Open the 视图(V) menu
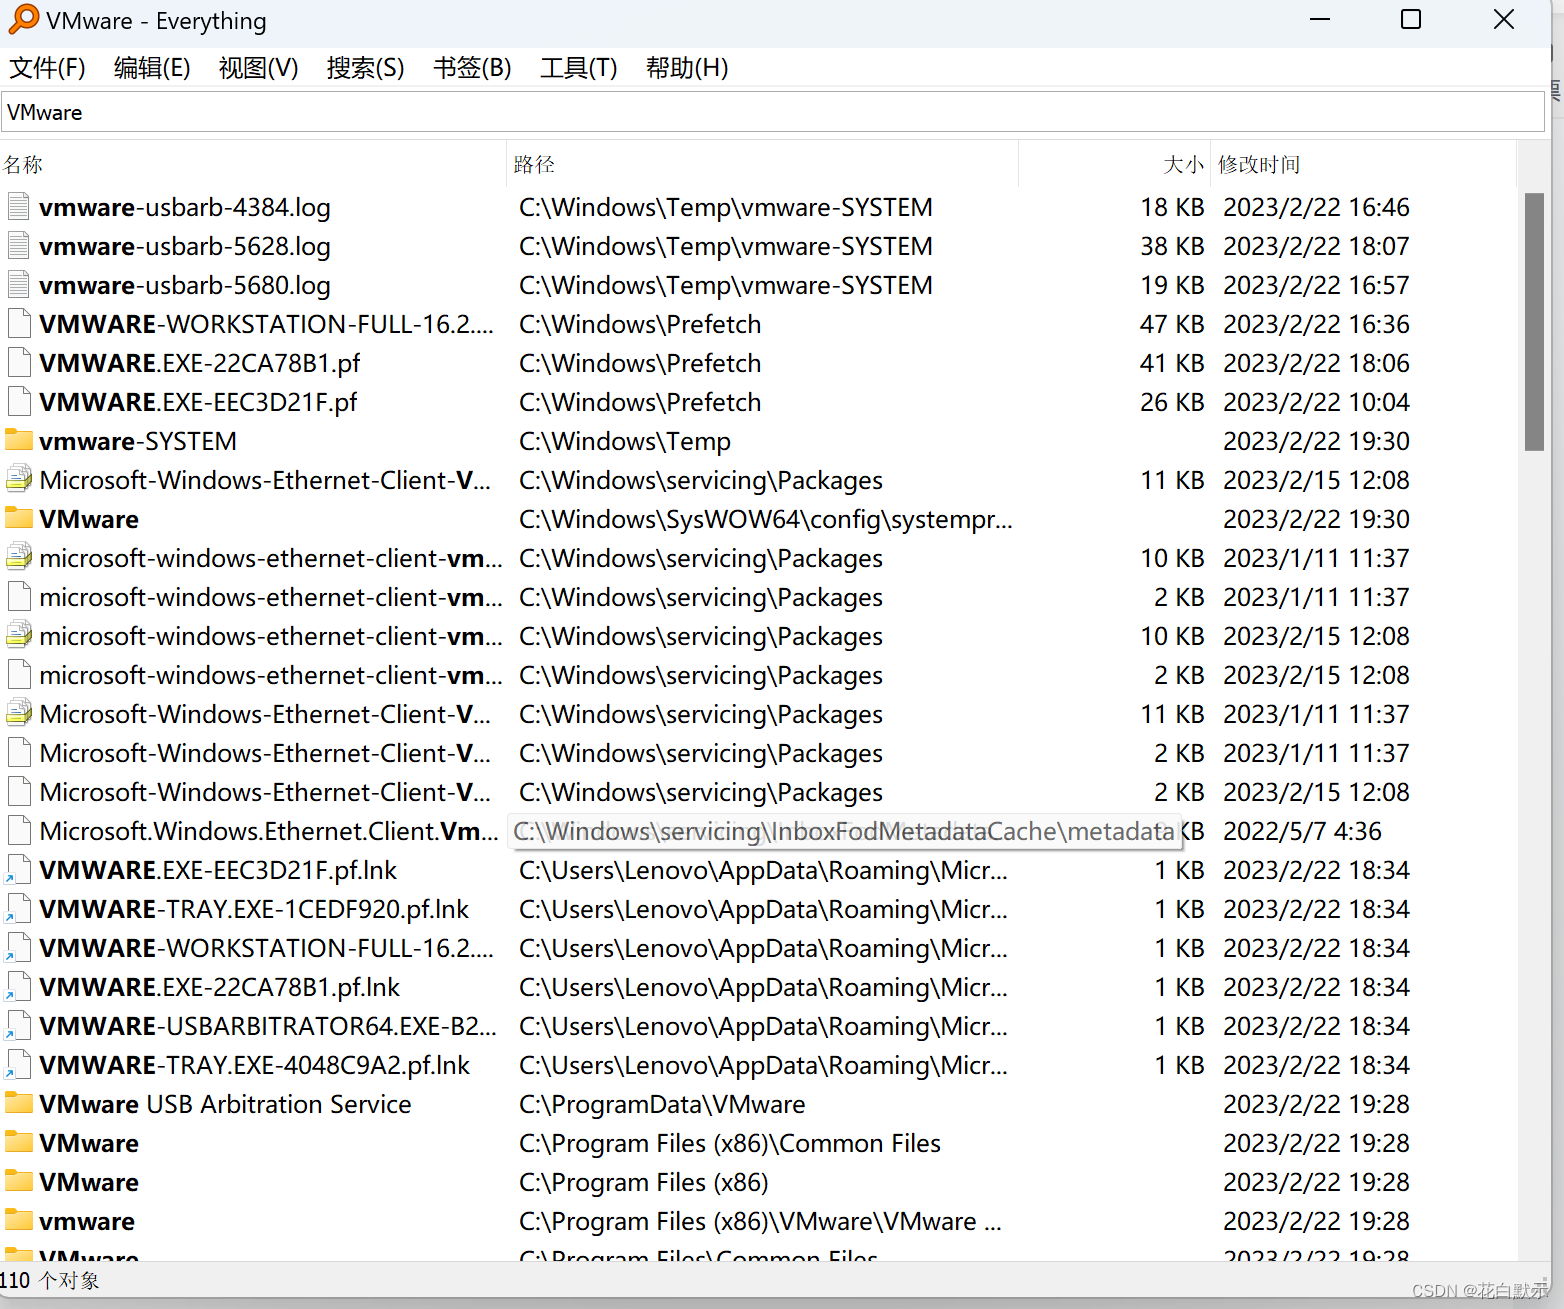Viewport: 1564px width, 1309px height. (x=257, y=67)
